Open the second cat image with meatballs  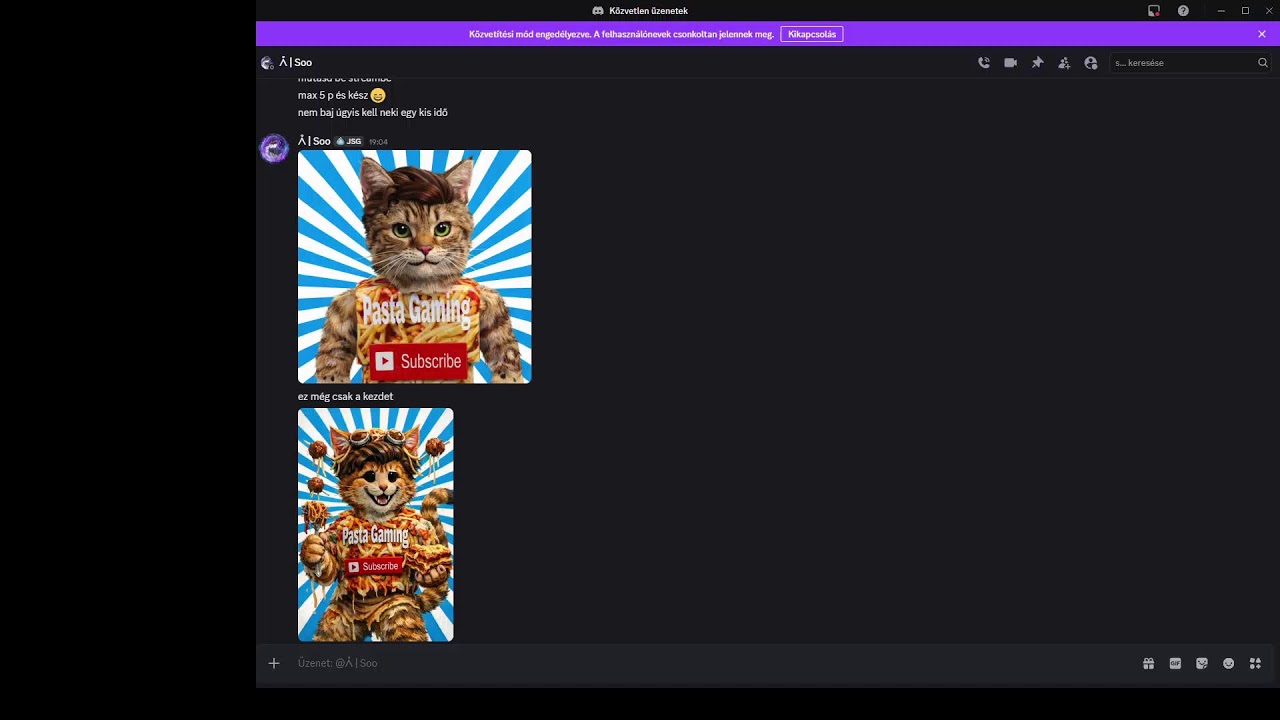click(x=376, y=525)
